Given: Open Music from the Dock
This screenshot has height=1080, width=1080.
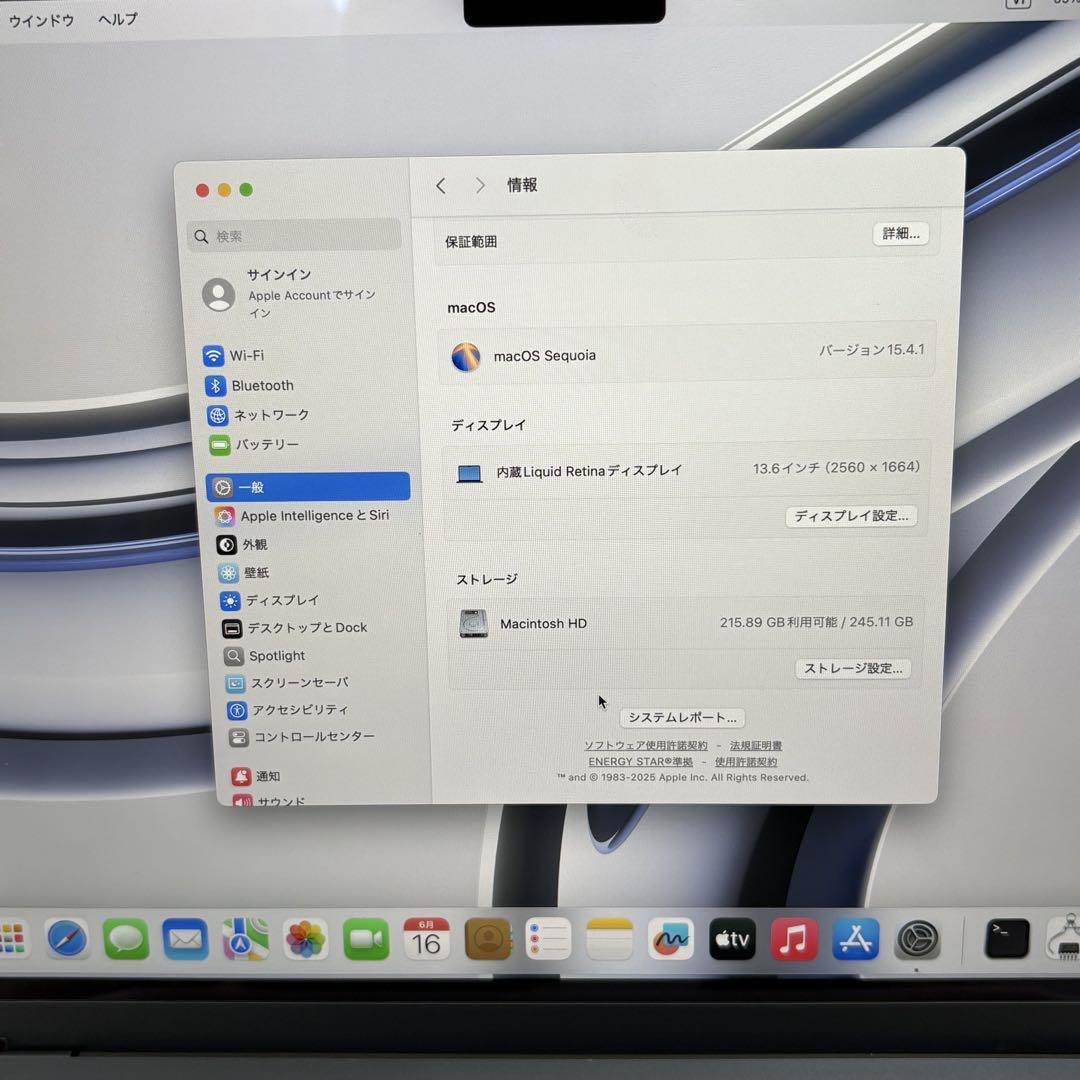Looking at the screenshot, I should (793, 939).
